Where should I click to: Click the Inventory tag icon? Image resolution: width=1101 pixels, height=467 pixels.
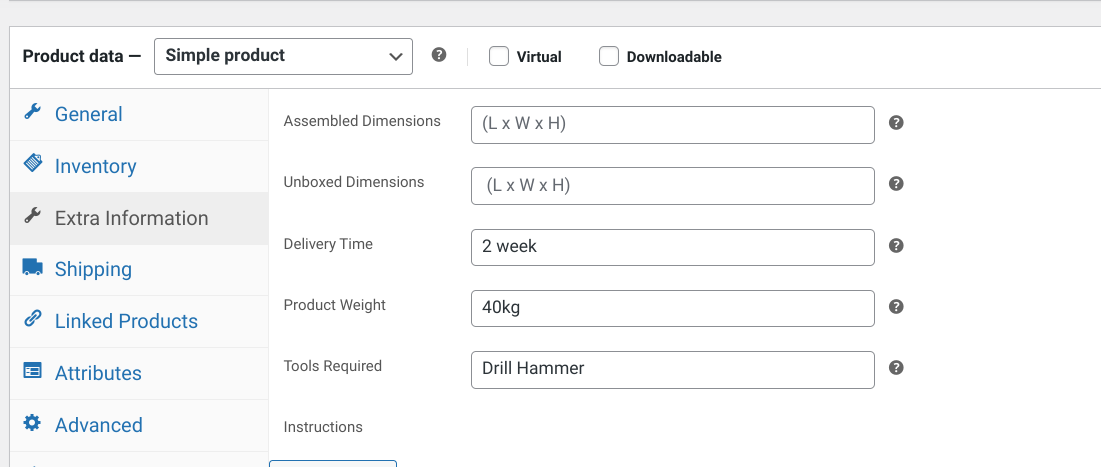tap(32, 165)
